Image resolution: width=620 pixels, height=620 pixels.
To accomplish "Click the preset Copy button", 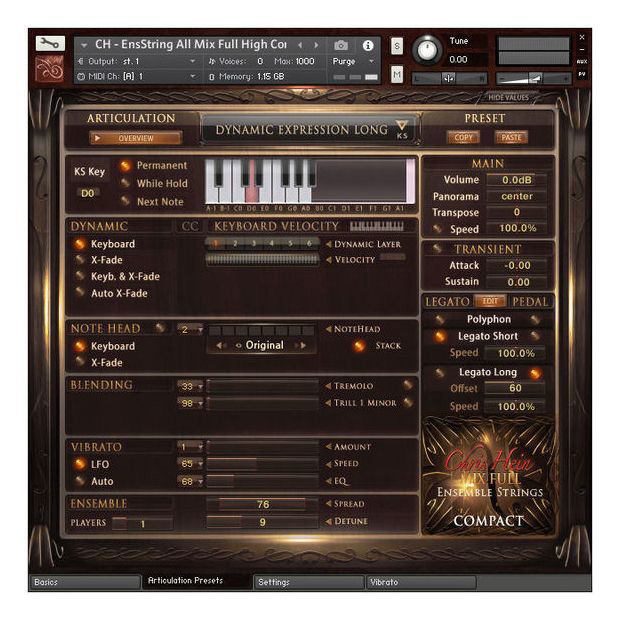I will [463, 138].
